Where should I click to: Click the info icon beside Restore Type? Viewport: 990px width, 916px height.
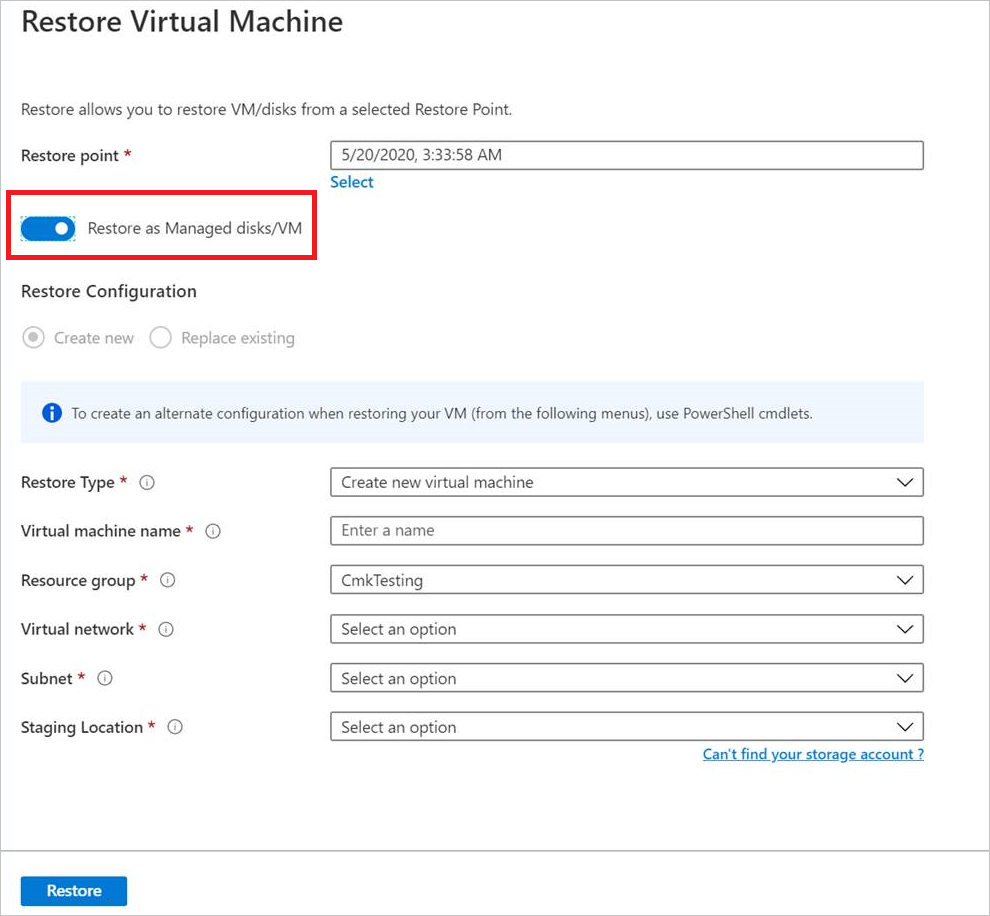pos(146,482)
